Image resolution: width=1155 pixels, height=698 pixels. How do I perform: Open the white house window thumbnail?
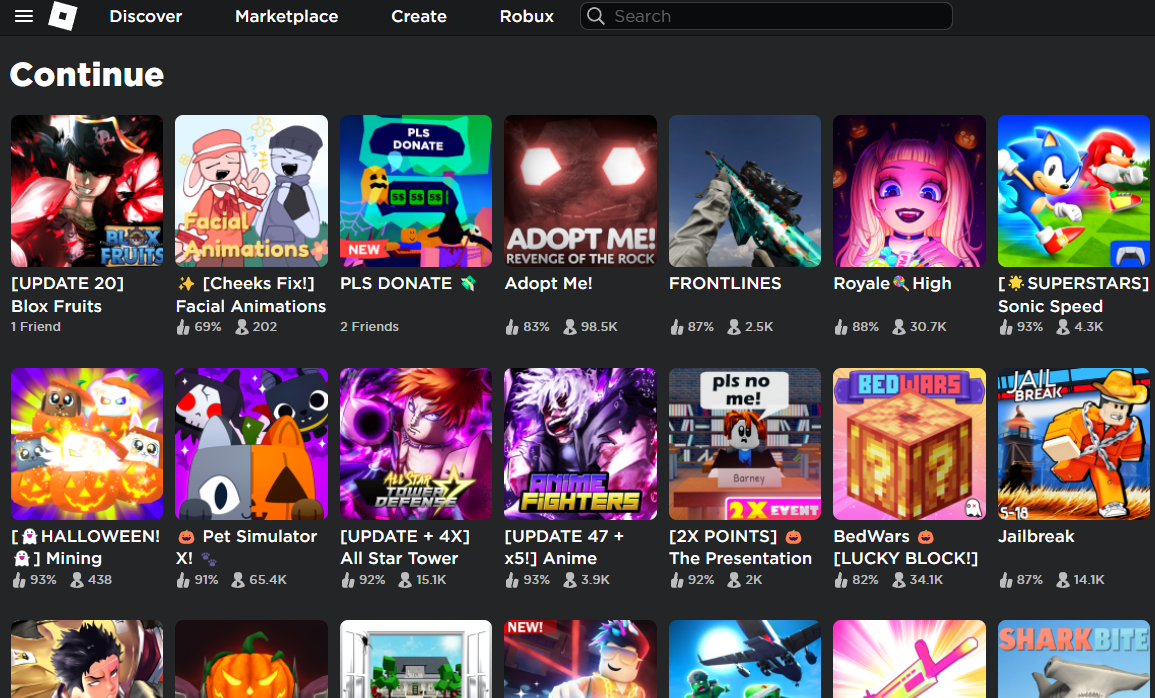(x=416, y=659)
